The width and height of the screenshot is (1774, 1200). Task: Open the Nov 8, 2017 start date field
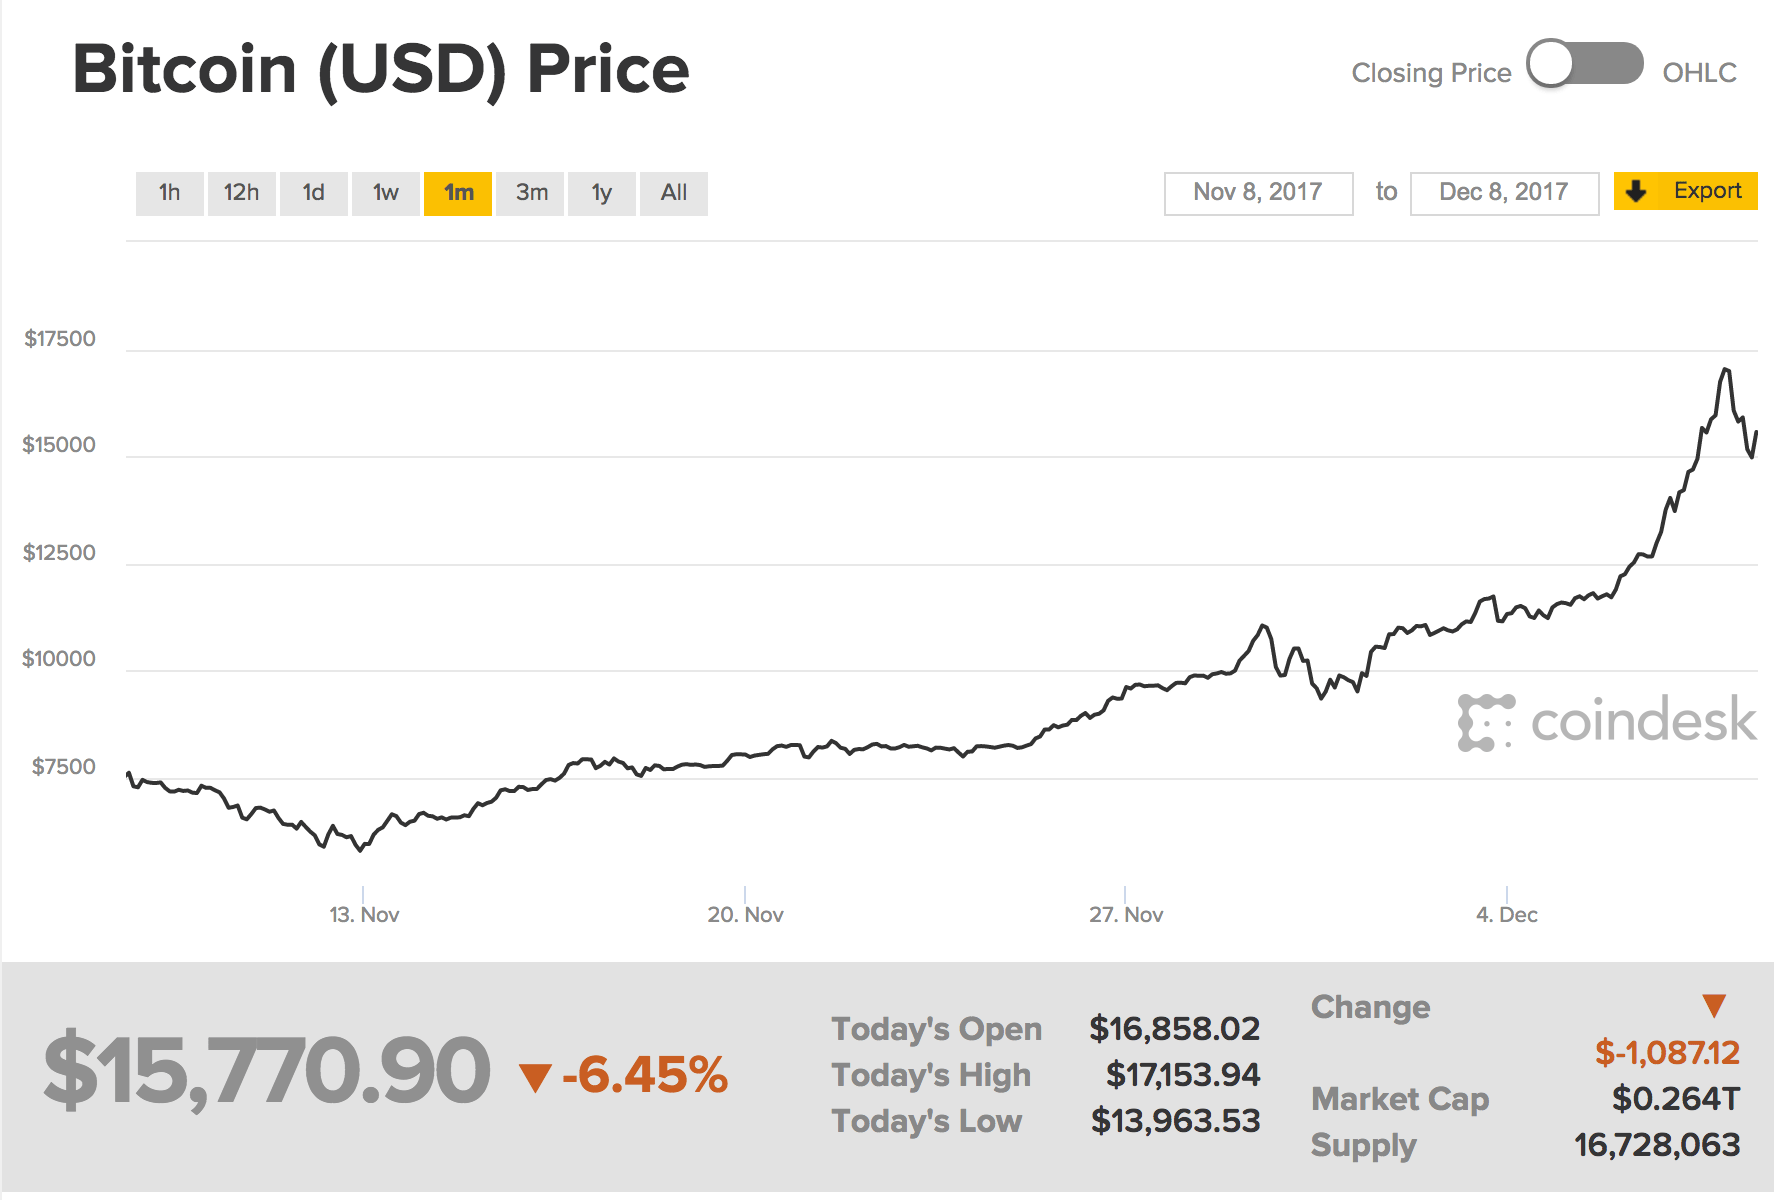1258,193
